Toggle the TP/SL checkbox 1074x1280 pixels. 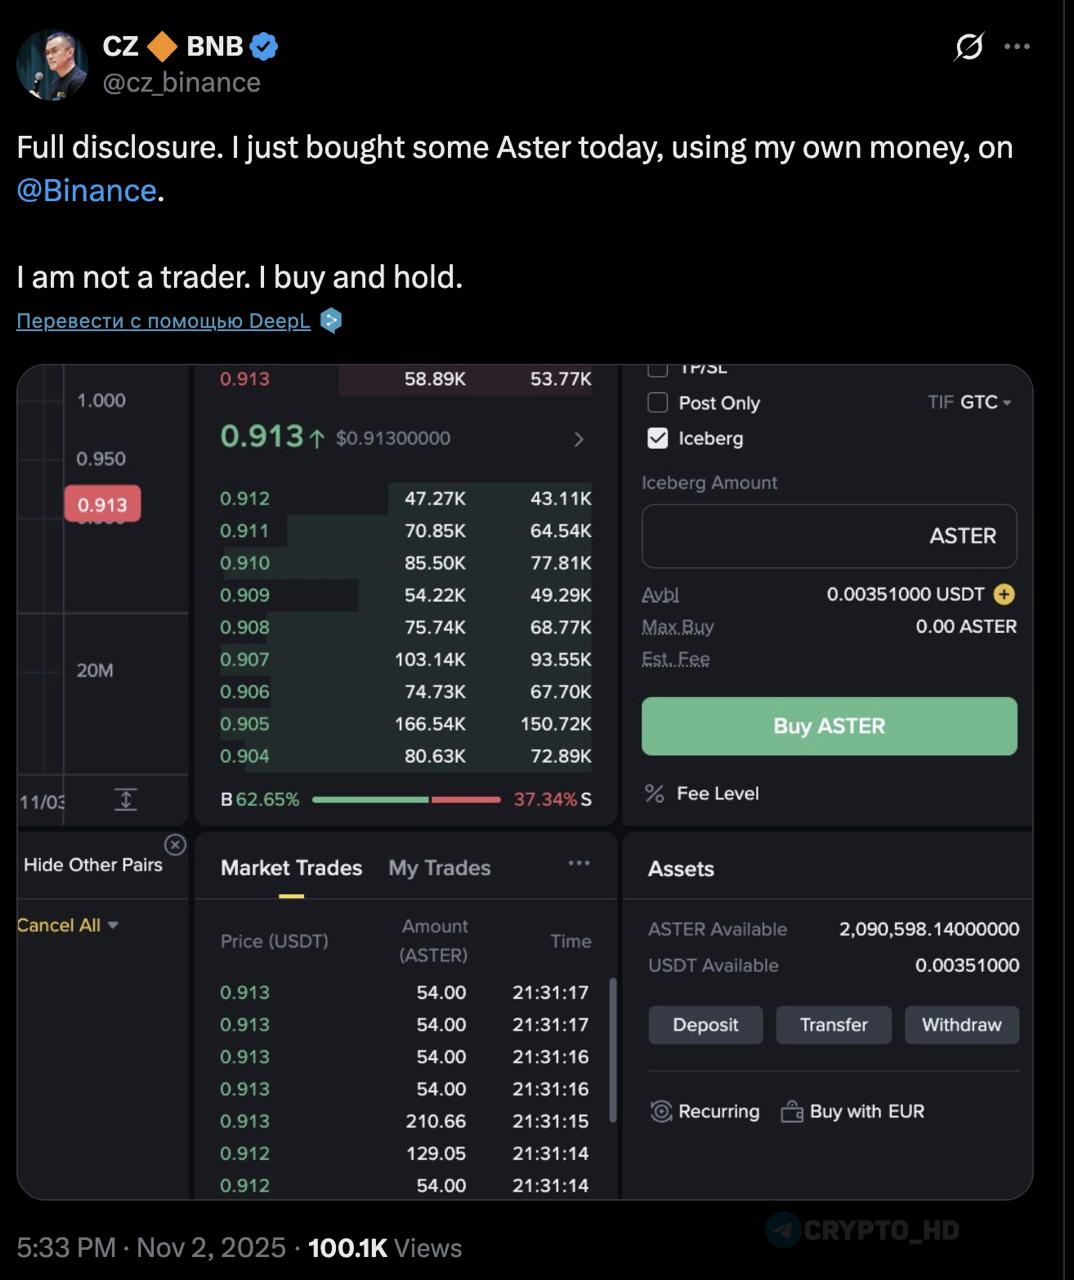[x=658, y=369]
